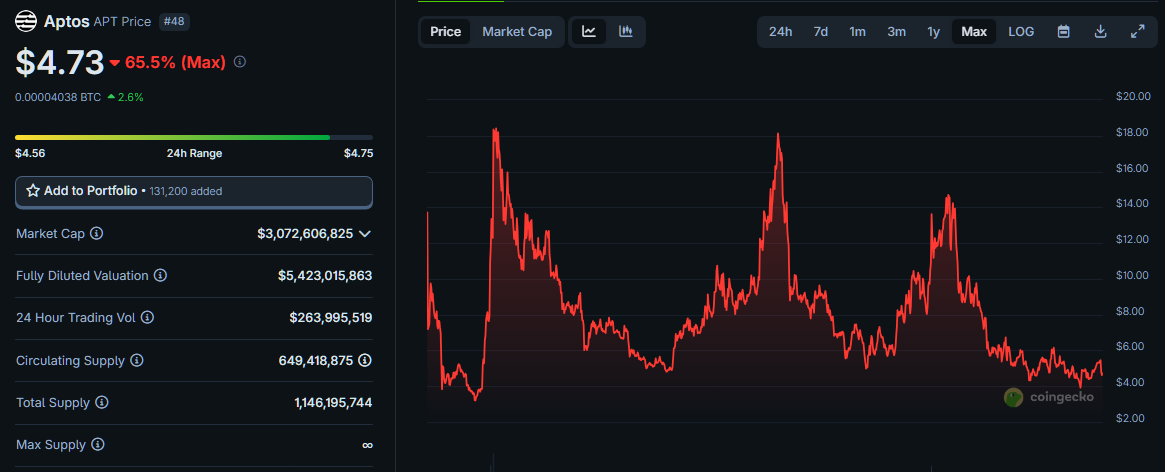Click Add to Portfolio button

194,192
